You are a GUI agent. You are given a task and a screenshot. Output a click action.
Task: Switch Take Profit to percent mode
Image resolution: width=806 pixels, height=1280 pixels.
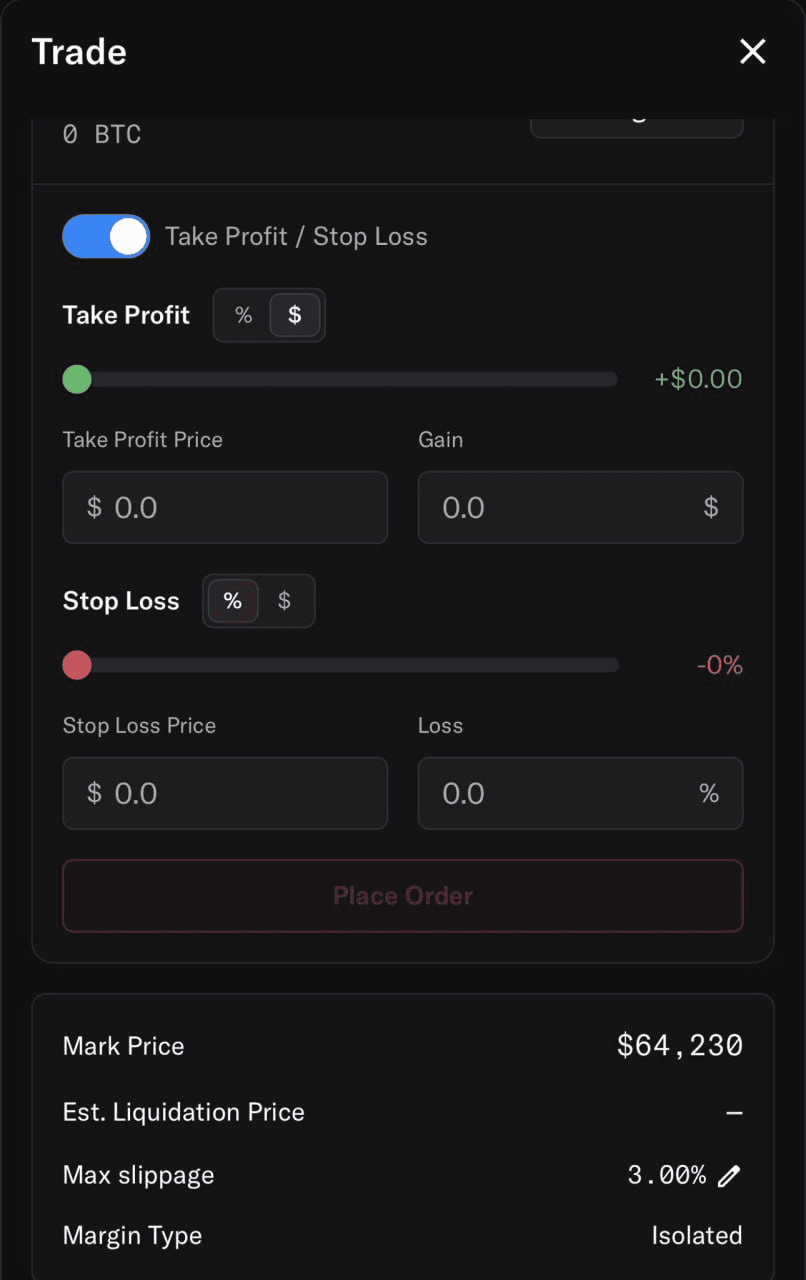[244, 316]
